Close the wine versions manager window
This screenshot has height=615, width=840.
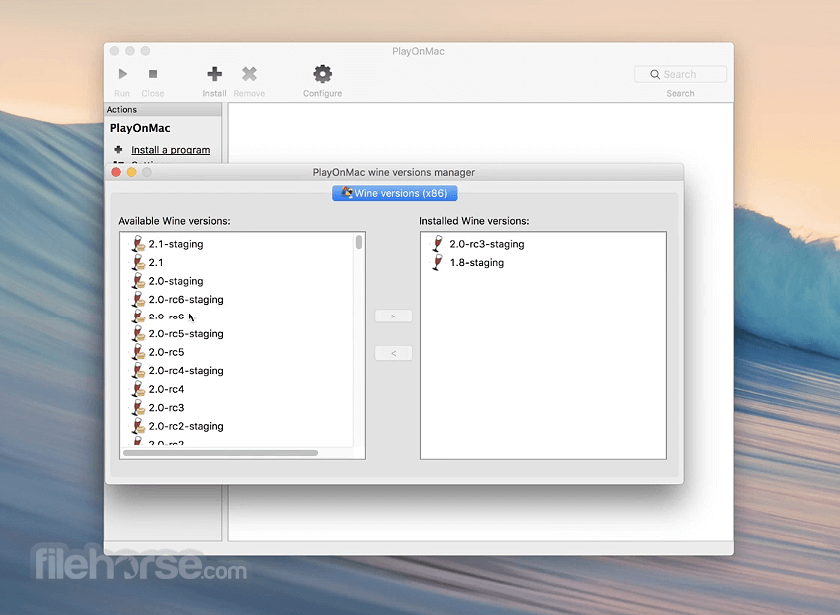click(x=116, y=172)
